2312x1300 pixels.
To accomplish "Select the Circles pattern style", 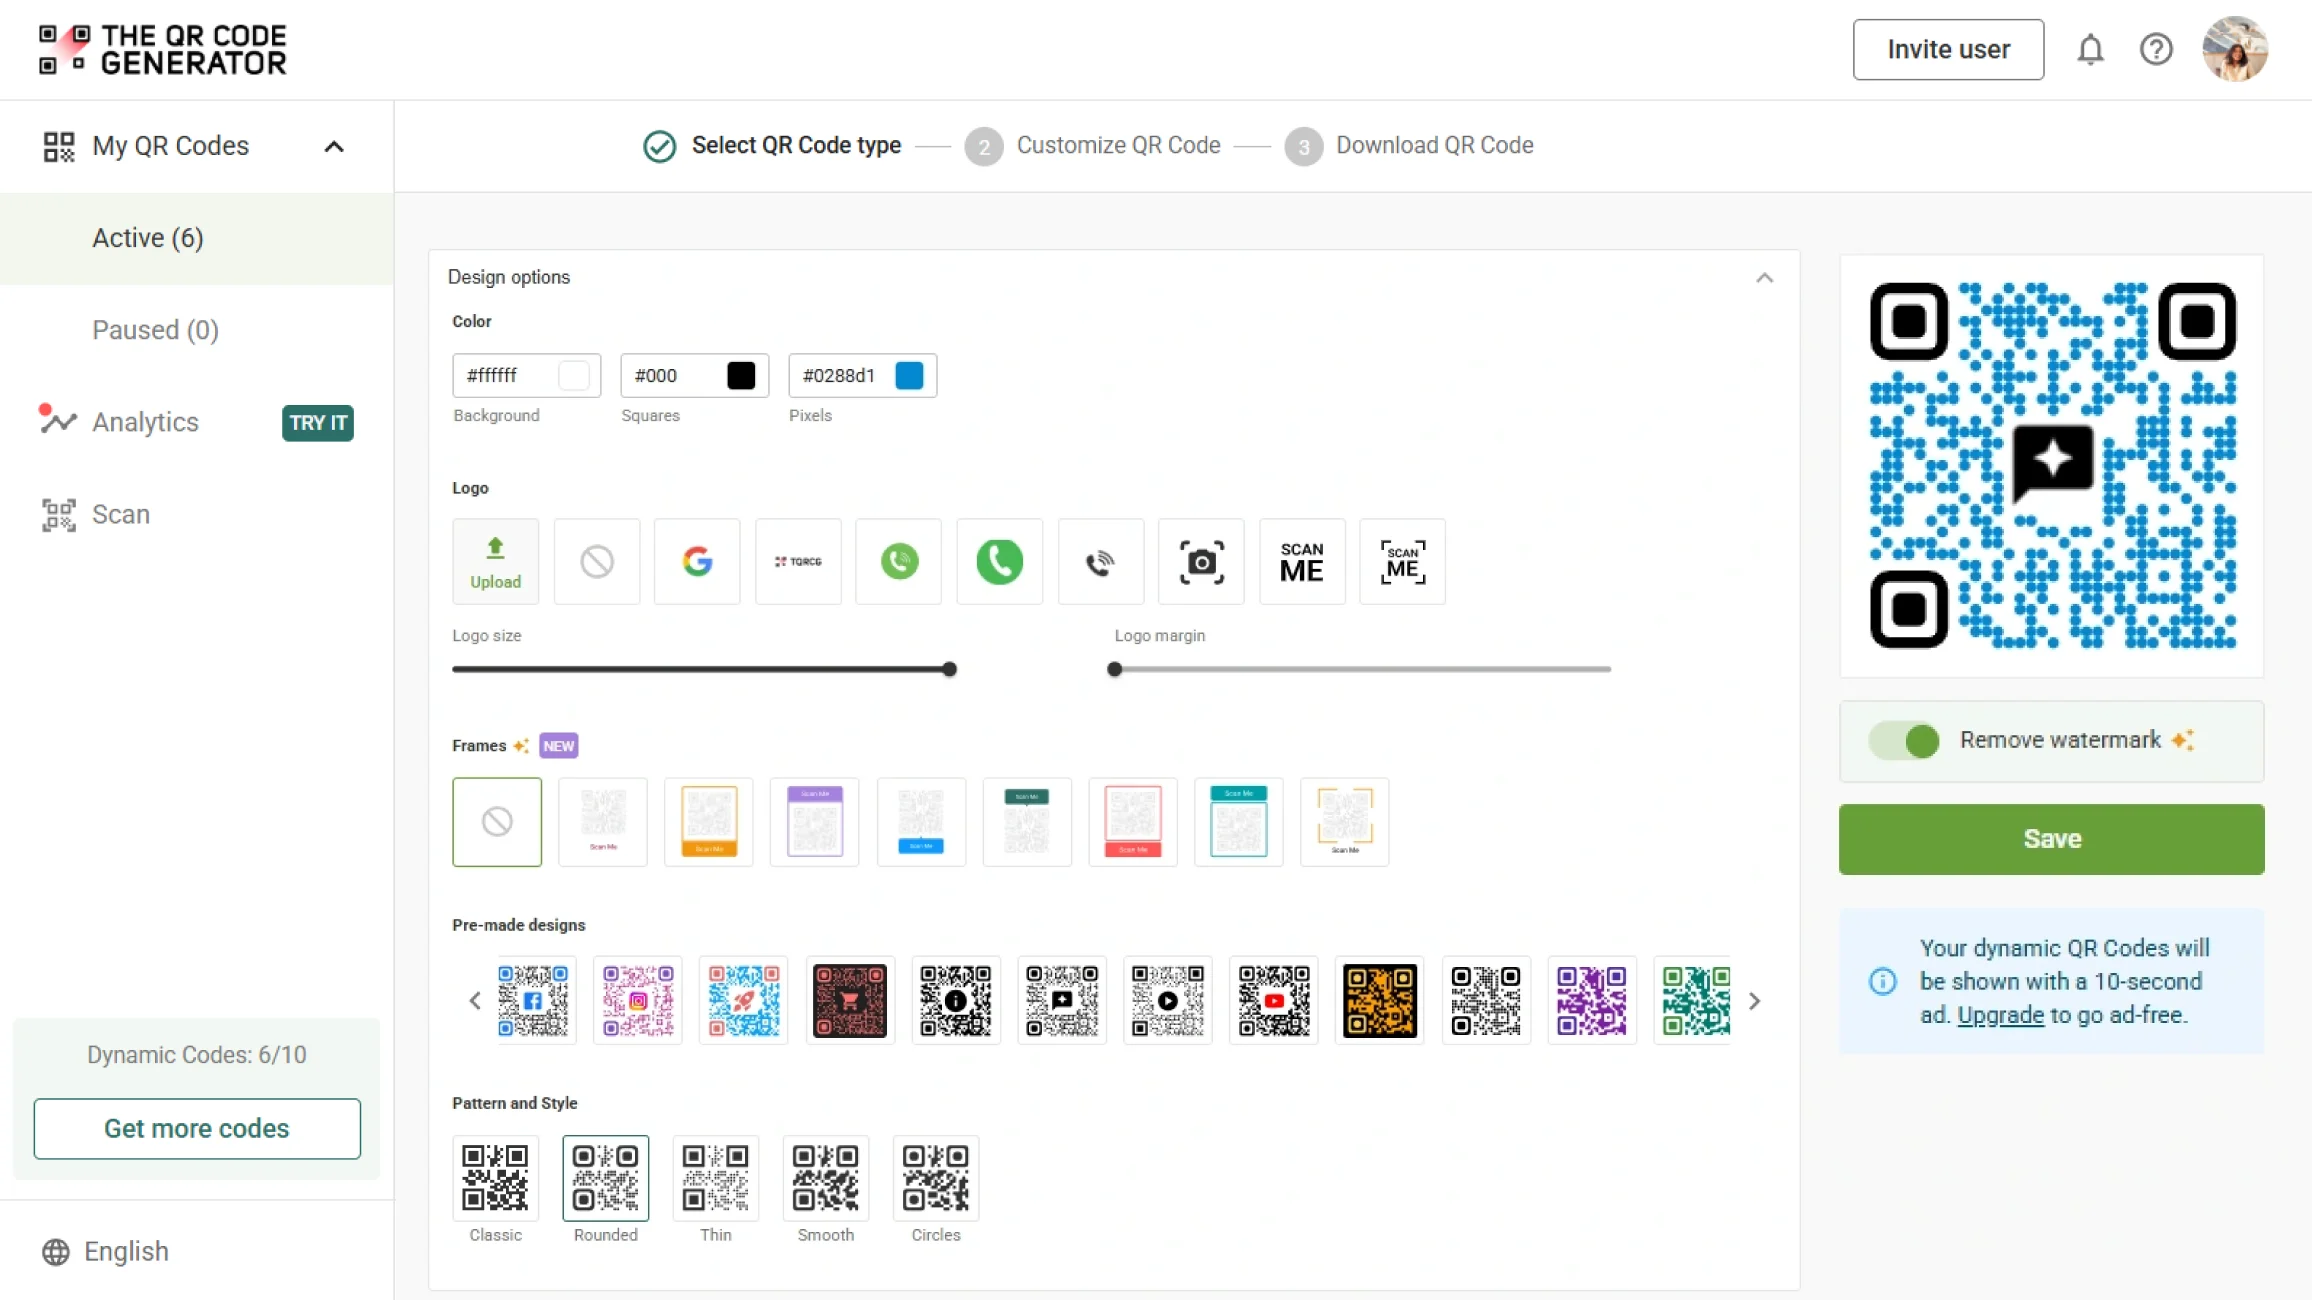I will tap(935, 1178).
